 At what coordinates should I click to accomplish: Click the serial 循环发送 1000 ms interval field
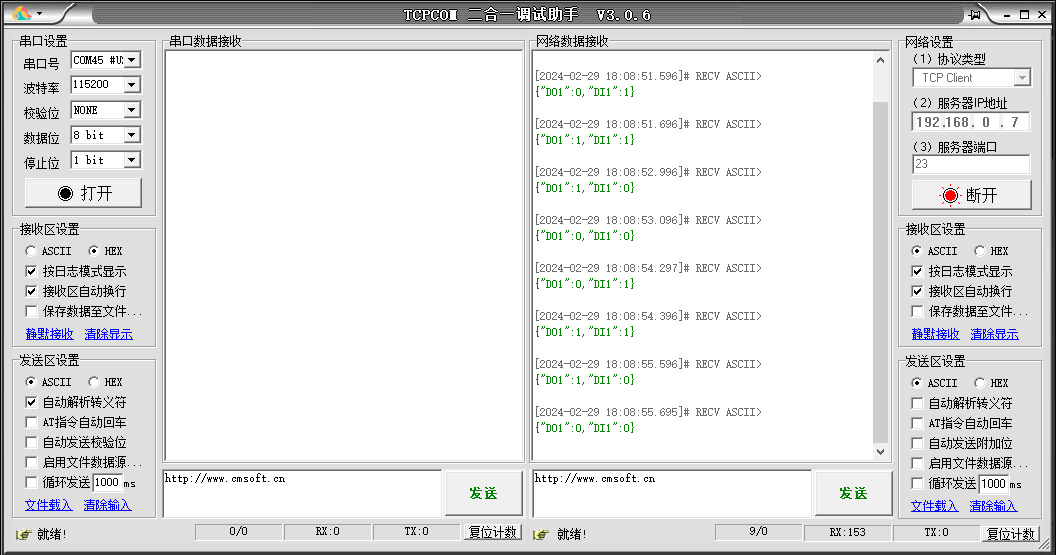[x=107, y=482]
